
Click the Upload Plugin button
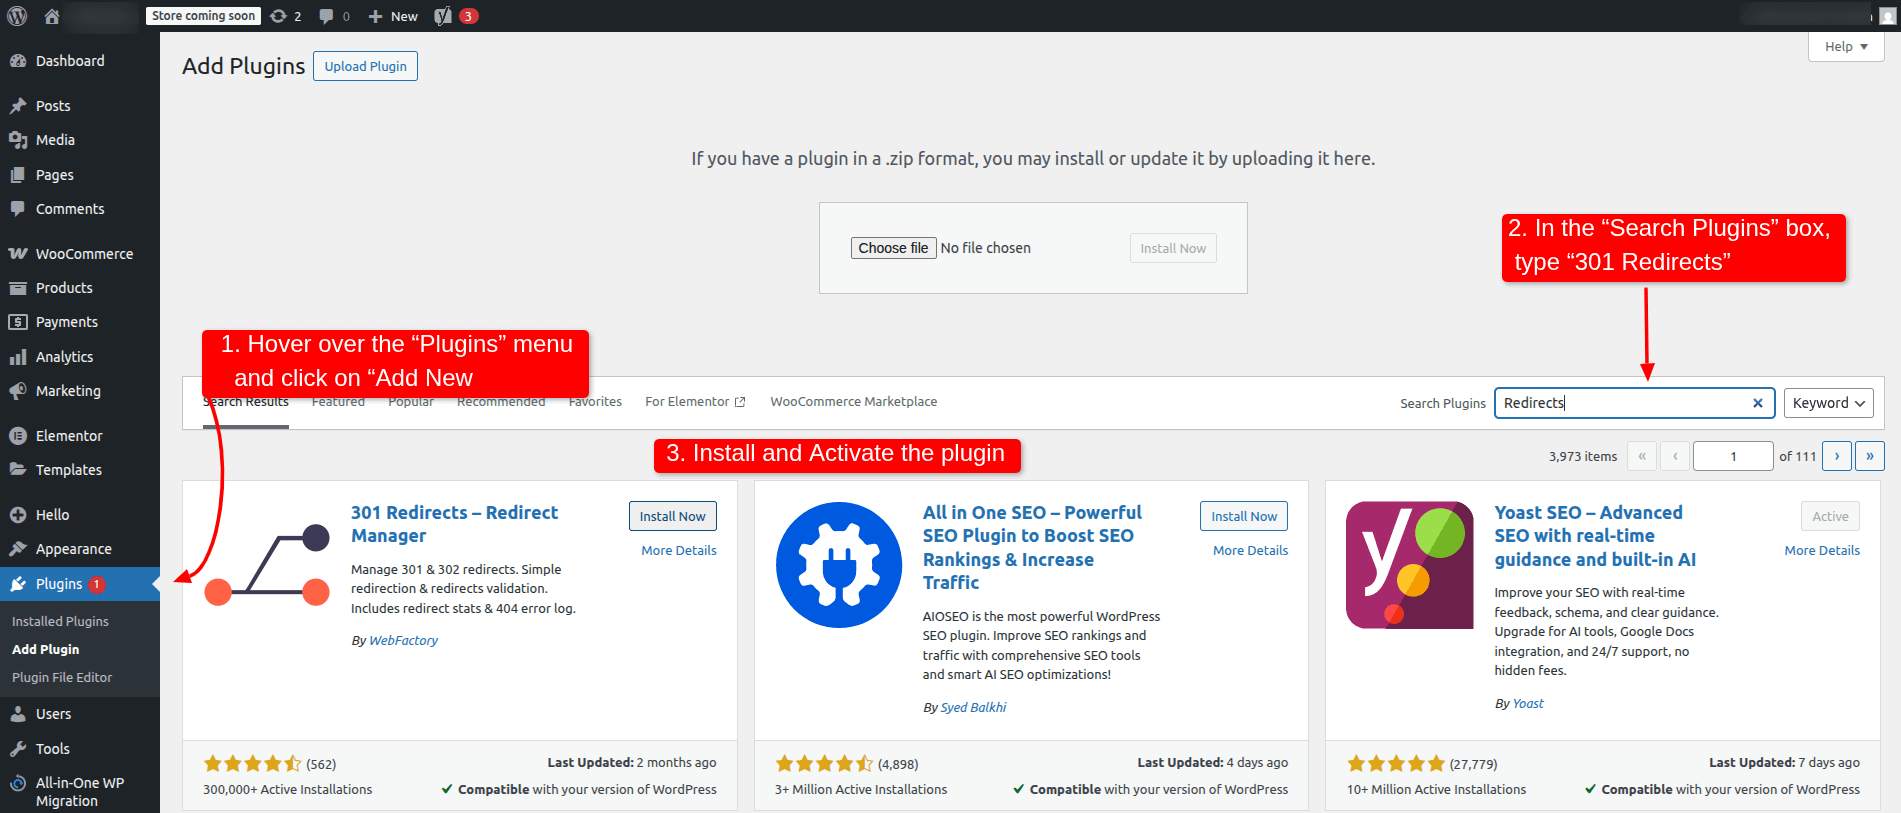(x=365, y=66)
